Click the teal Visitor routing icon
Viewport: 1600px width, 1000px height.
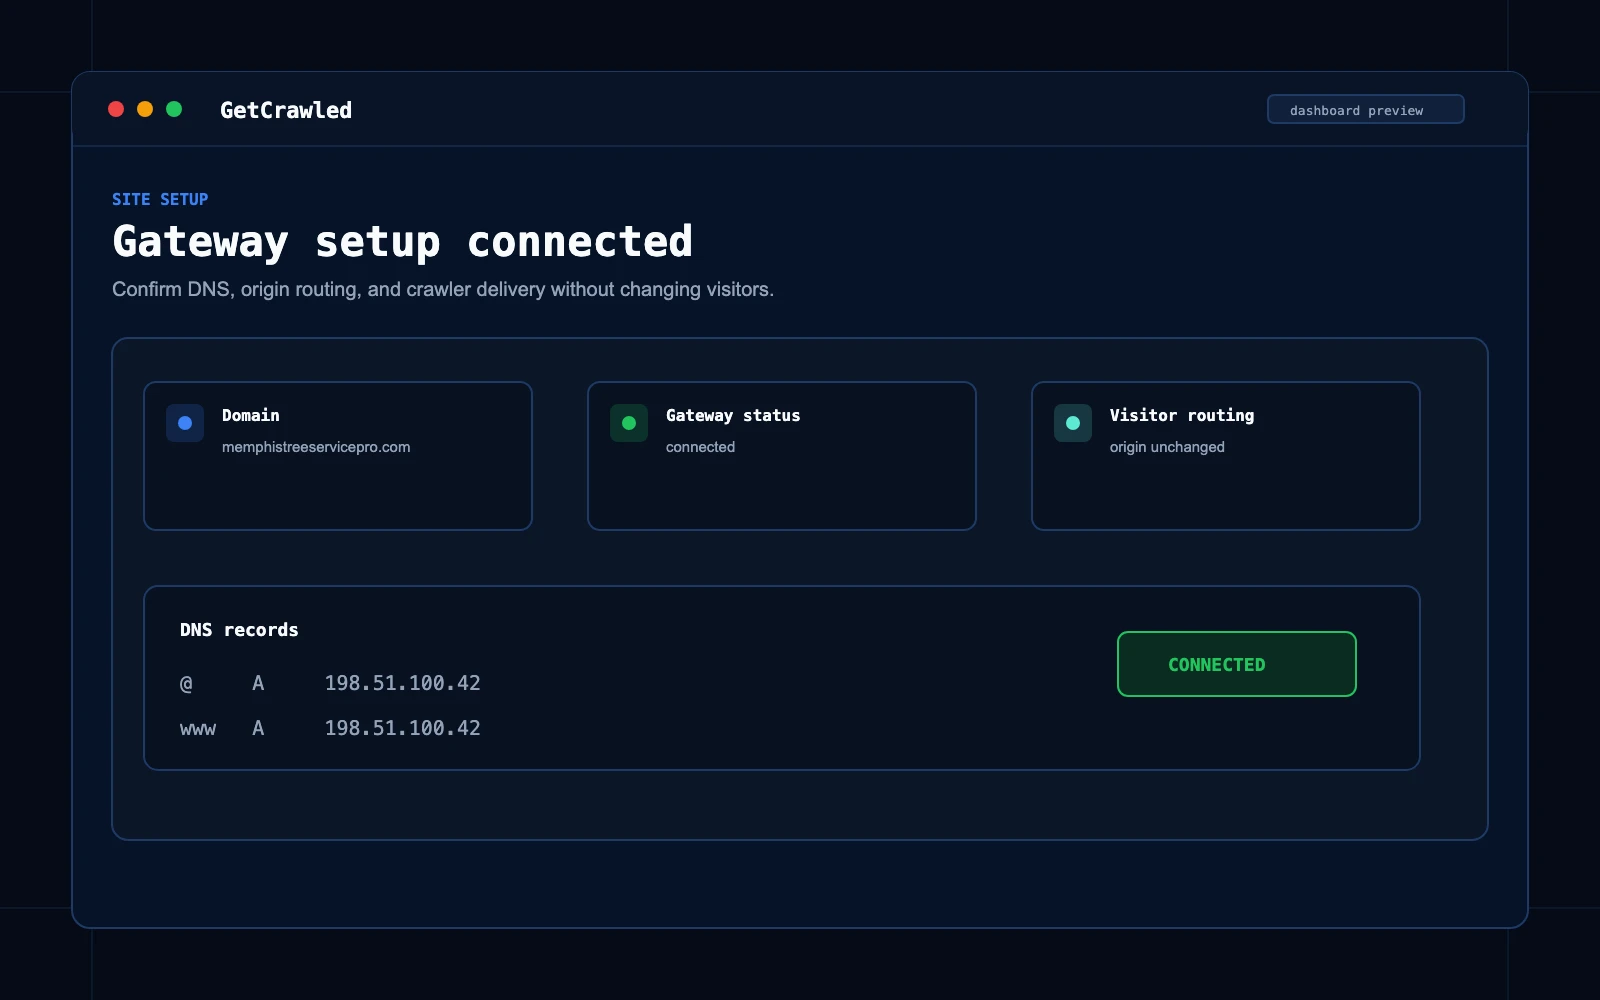coord(1073,423)
